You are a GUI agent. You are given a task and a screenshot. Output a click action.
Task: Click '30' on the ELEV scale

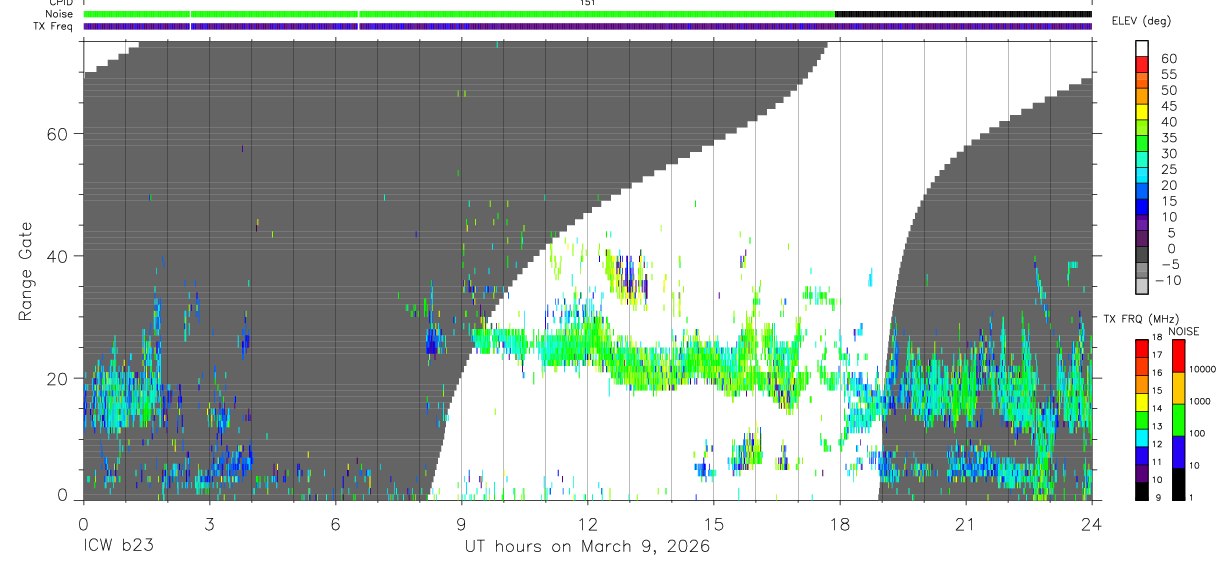coord(1168,154)
